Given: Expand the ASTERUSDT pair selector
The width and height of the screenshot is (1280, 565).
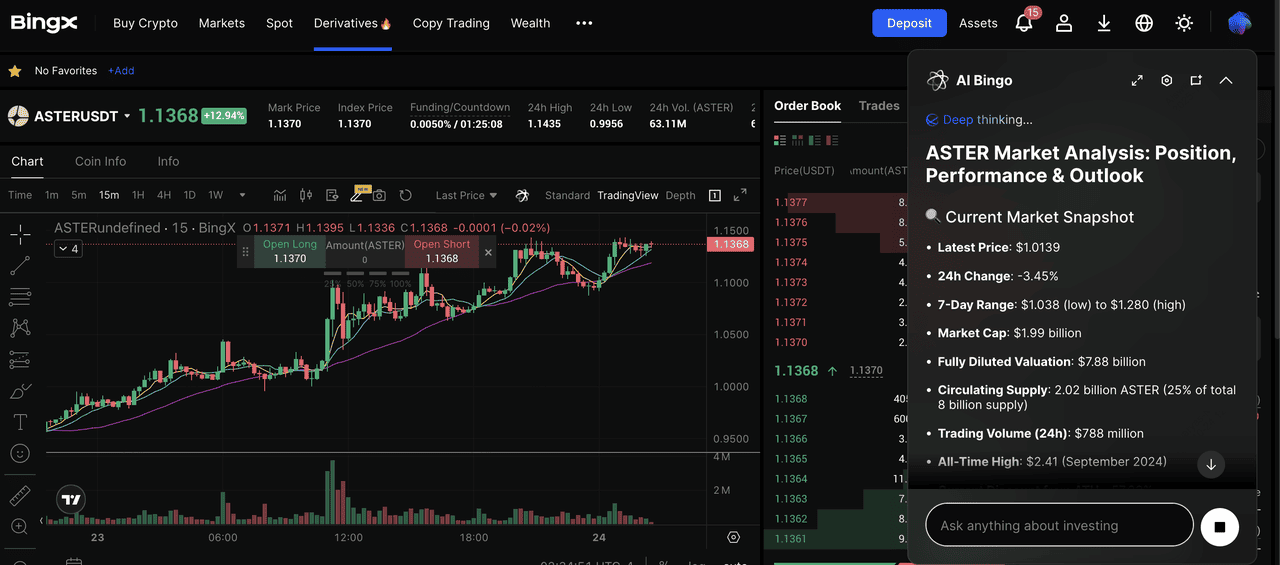Looking at the screenshot, I should click(x=127, y=116).
